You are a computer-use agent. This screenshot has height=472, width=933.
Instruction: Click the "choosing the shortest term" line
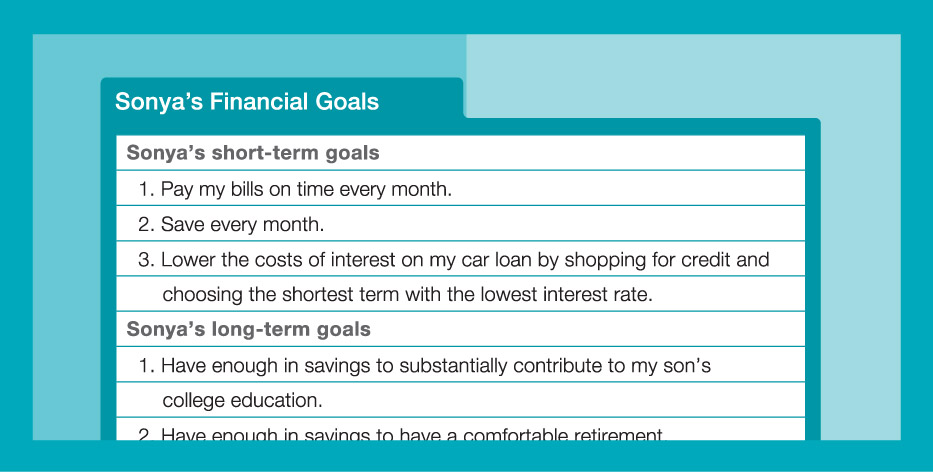coord(406,295)
